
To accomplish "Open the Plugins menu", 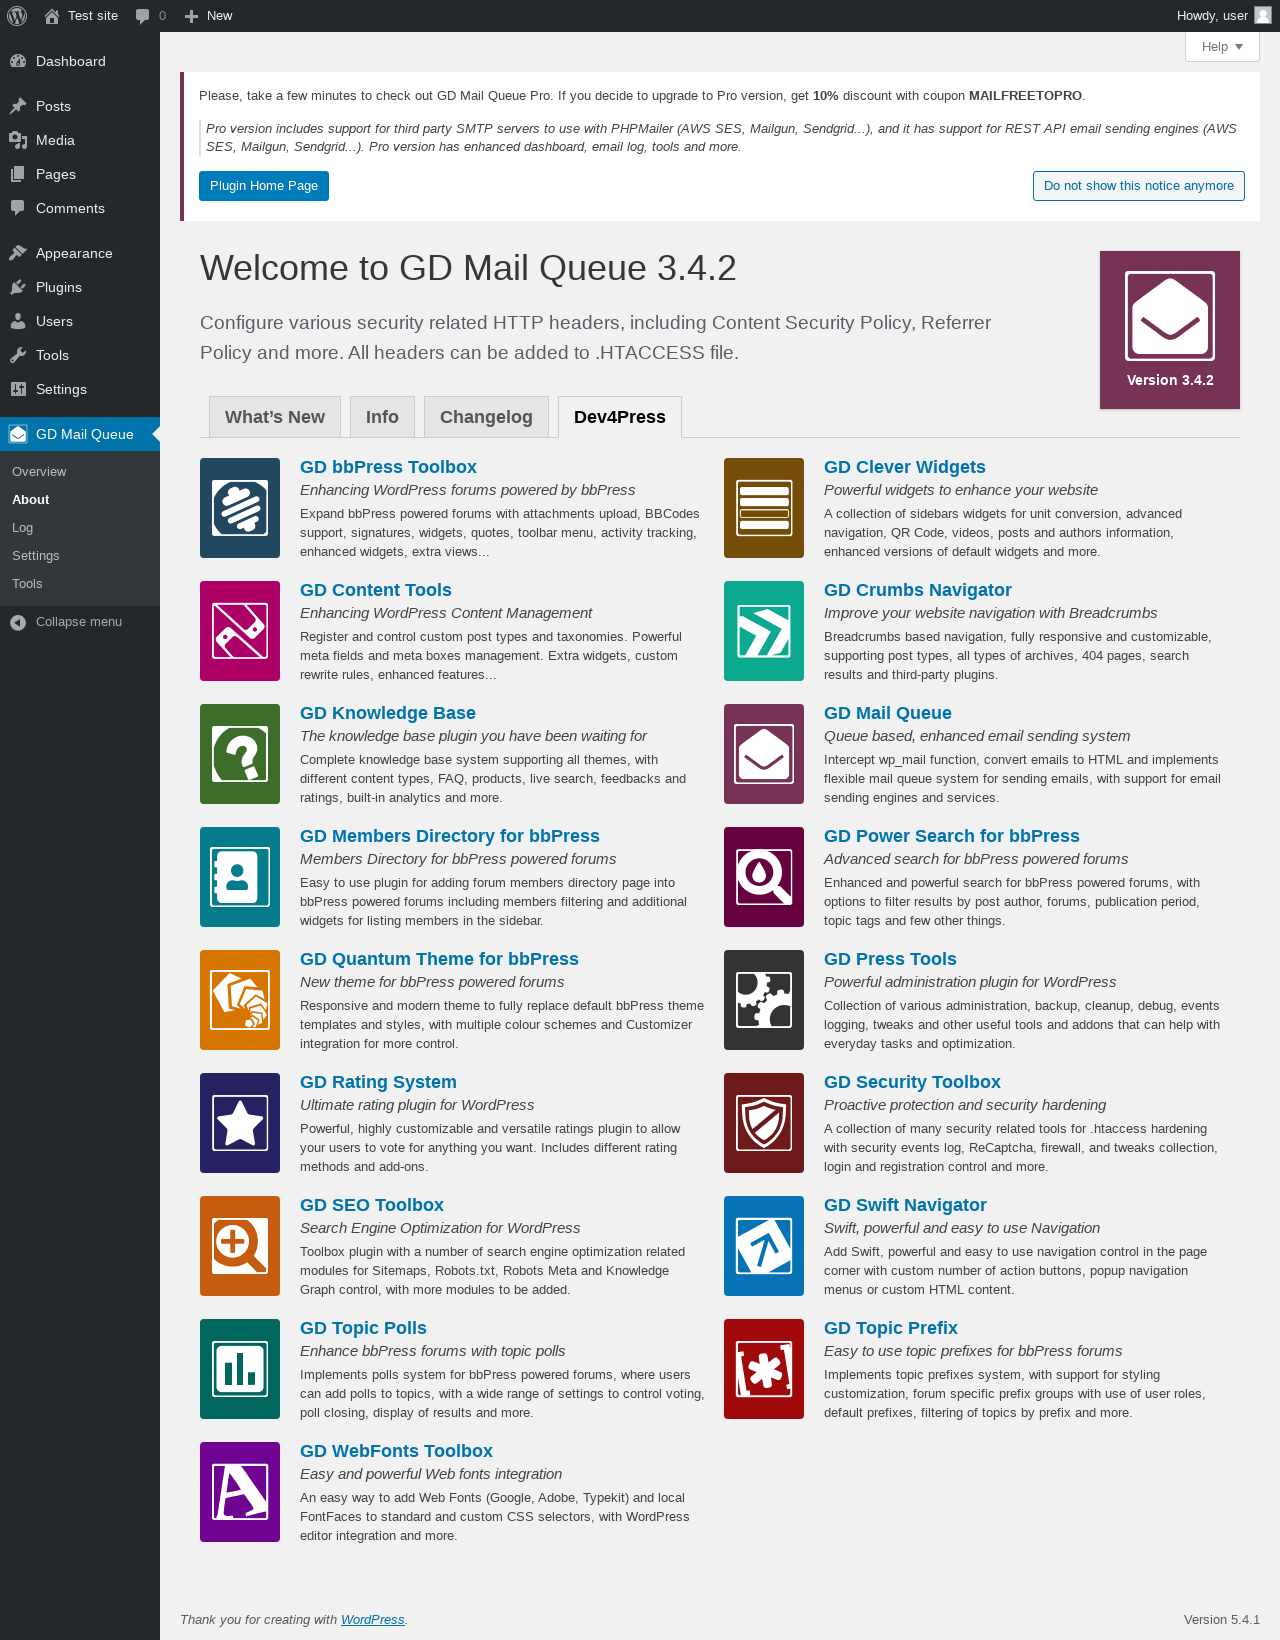I will 80,287.
